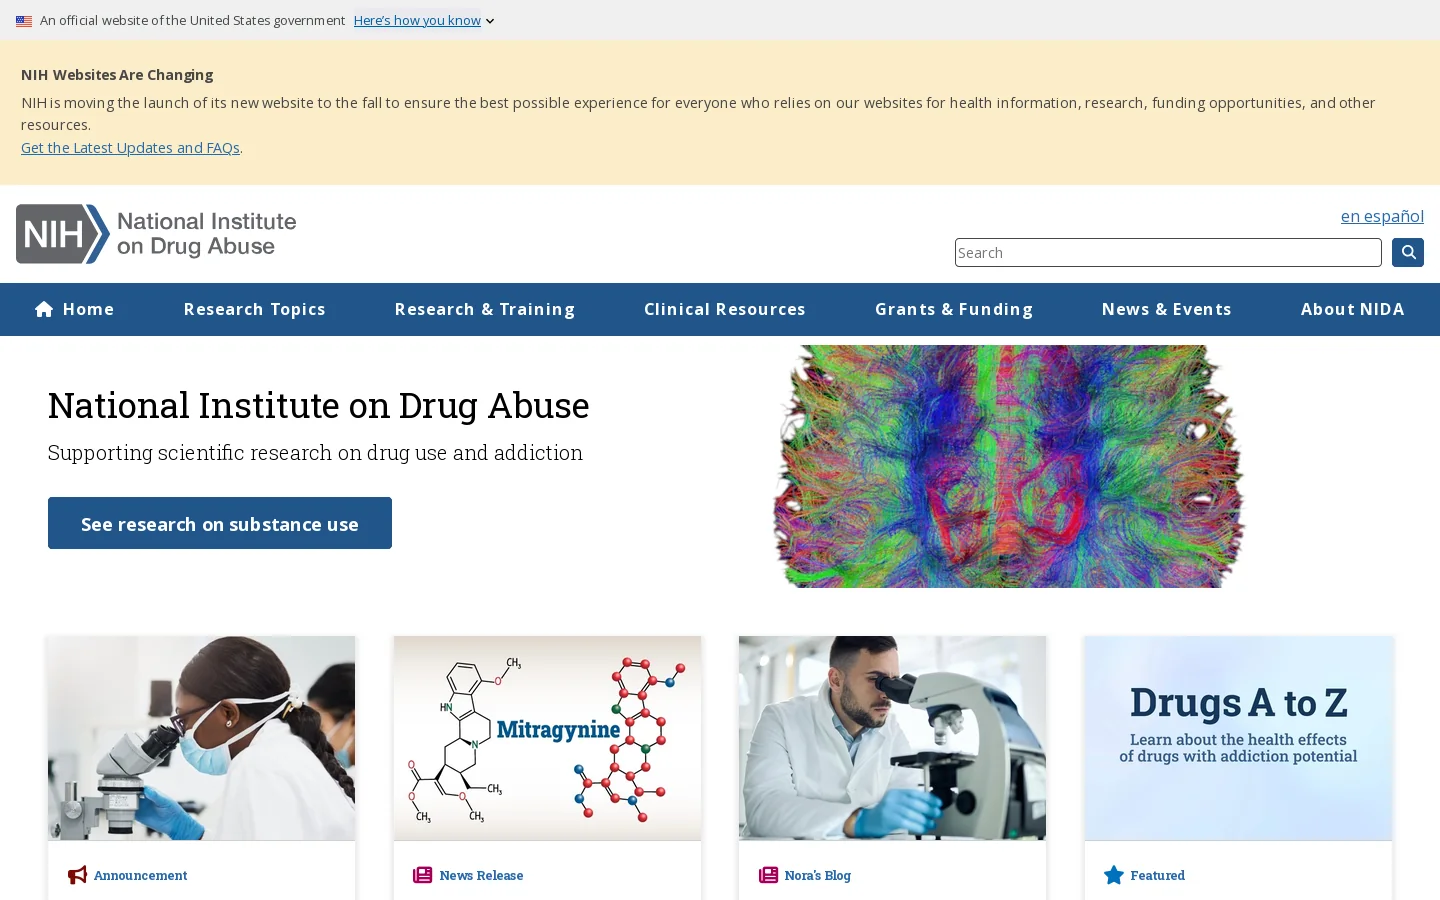Click "NIH Websites Are Changing" heading

tap(117, 75)
